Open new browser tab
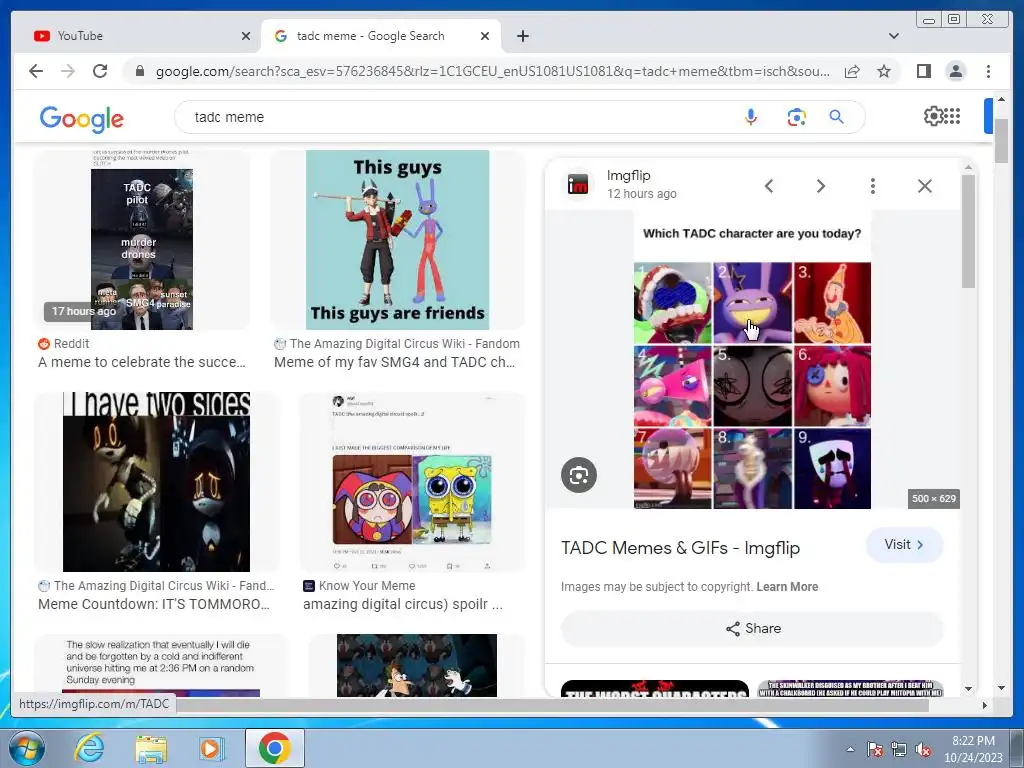The height and width of the screenshot is (768, 1024). 522,36
